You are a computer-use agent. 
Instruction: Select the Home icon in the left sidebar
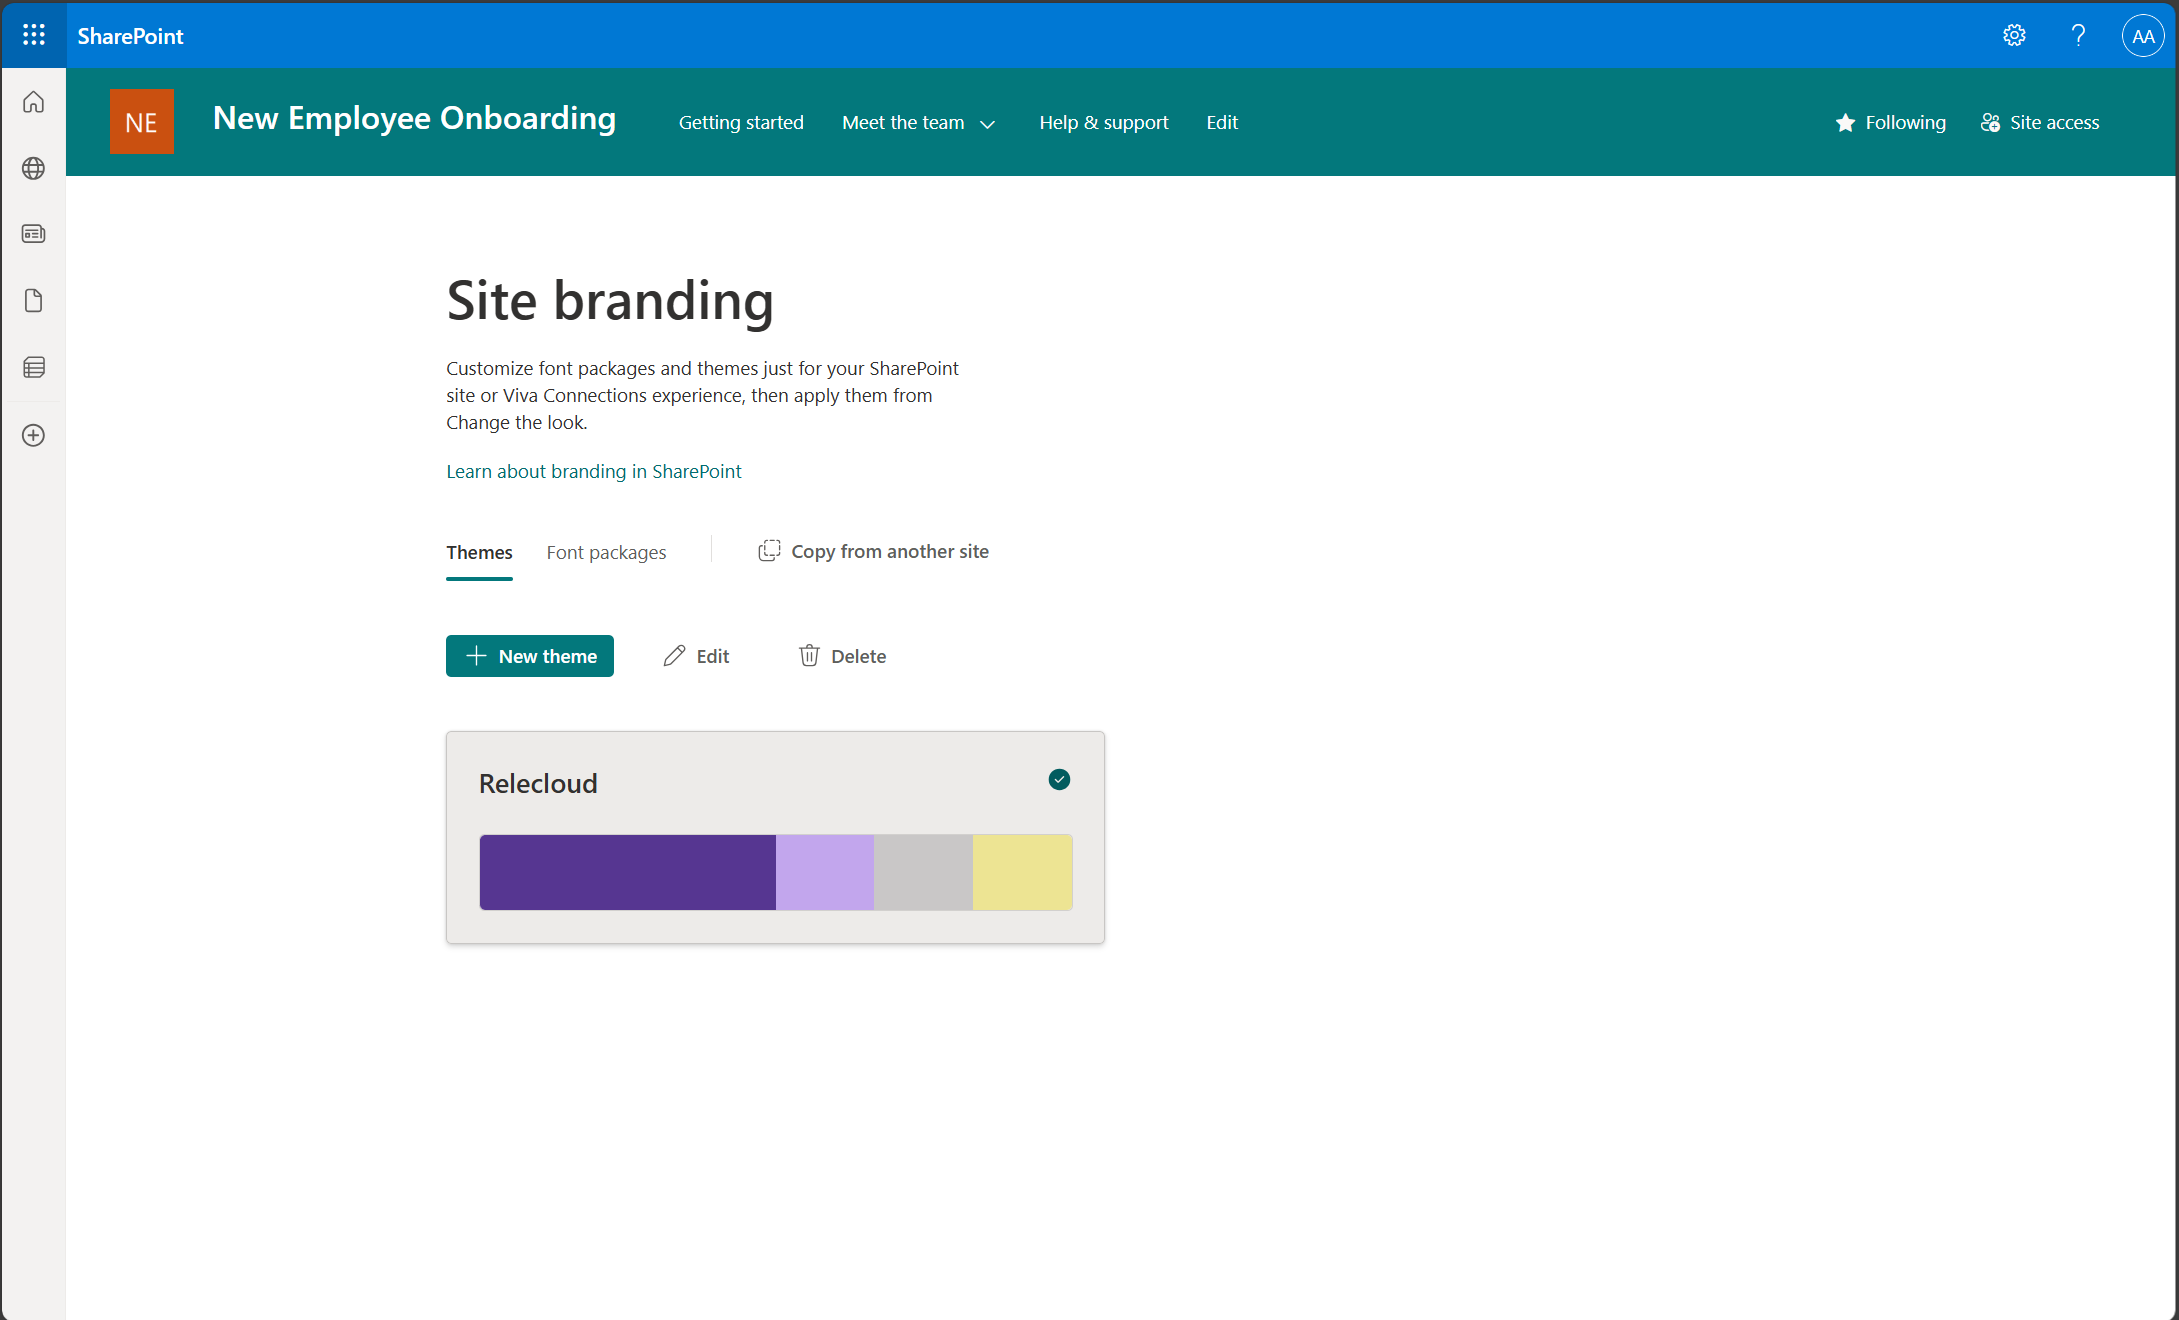(33, 101)
